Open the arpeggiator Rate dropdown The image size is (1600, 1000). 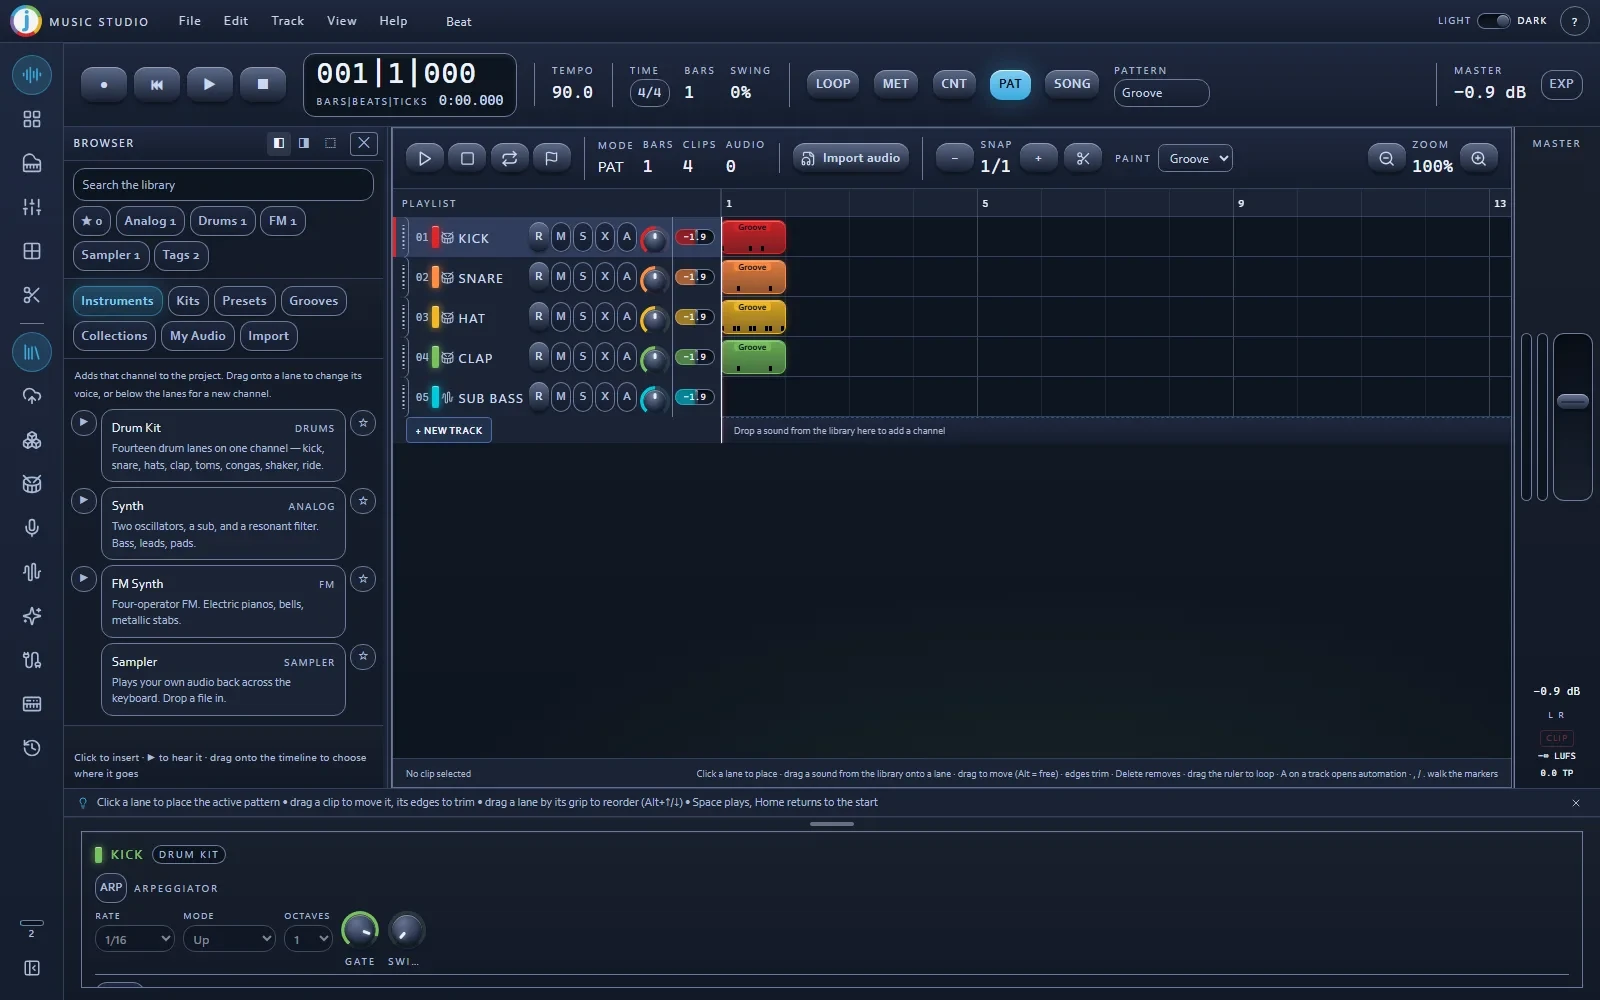point(135,940)
